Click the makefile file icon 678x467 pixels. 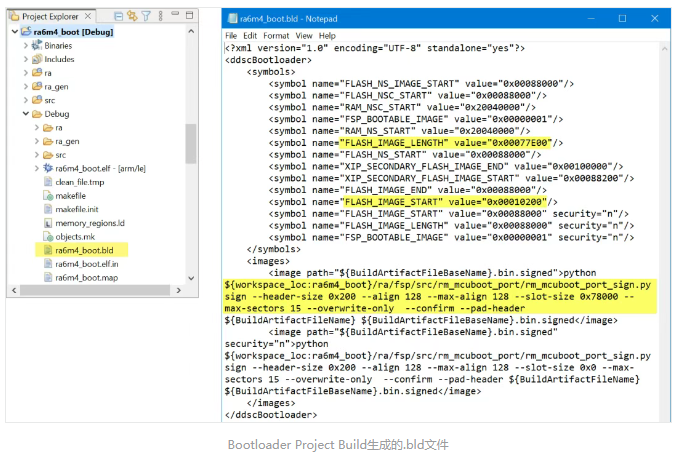pyautogui.click(x=48, y=196)
